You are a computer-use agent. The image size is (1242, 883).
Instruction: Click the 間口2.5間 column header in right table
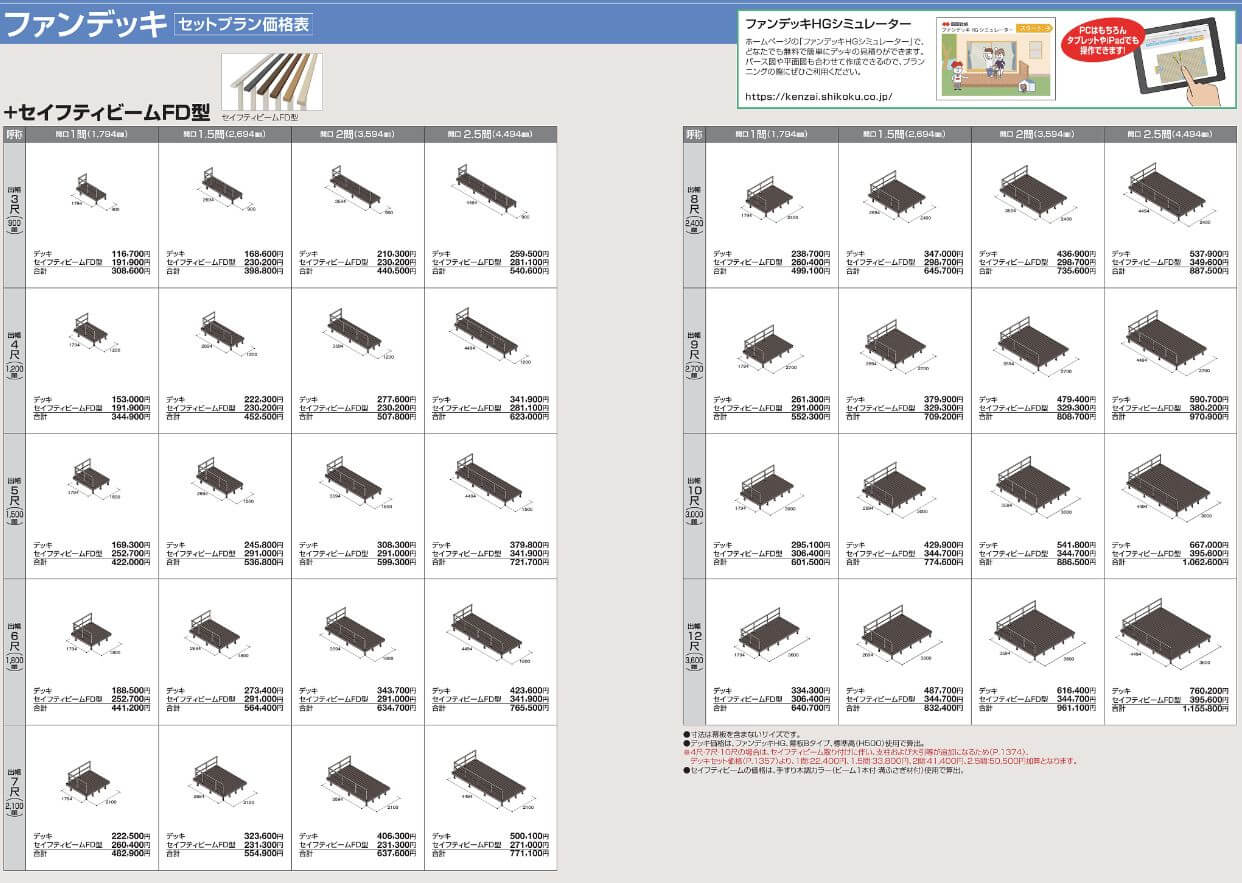(1169, 133)
